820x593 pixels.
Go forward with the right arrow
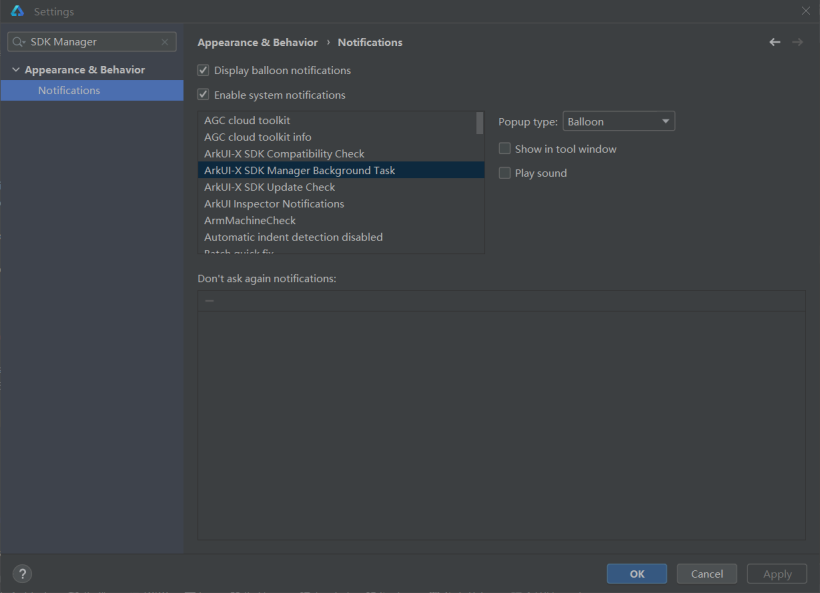click(797, 42)
